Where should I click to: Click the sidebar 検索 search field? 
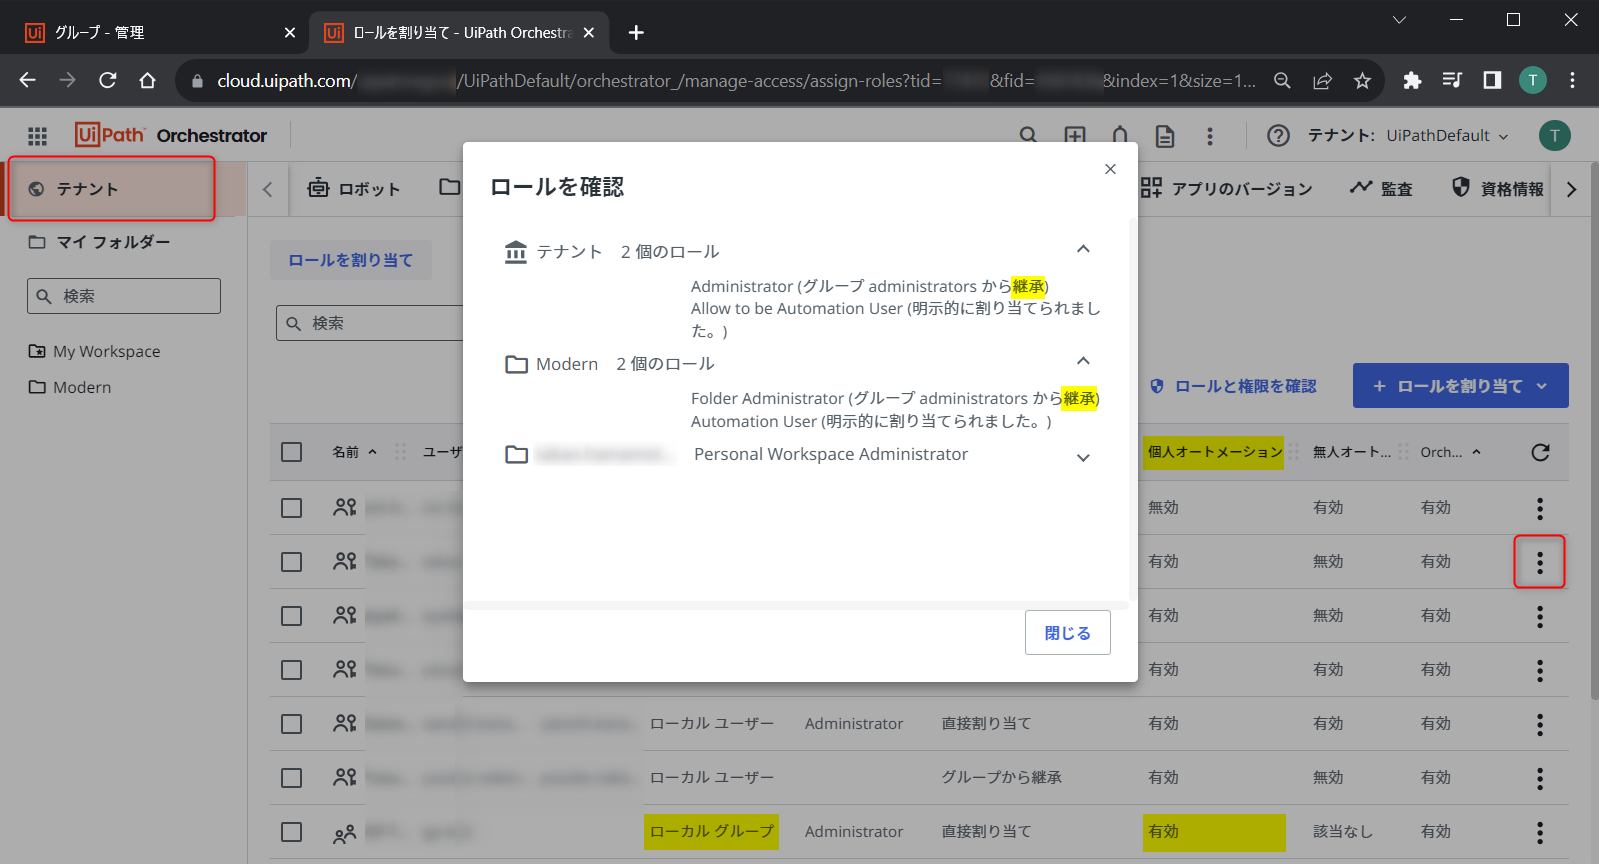point(124,296)
